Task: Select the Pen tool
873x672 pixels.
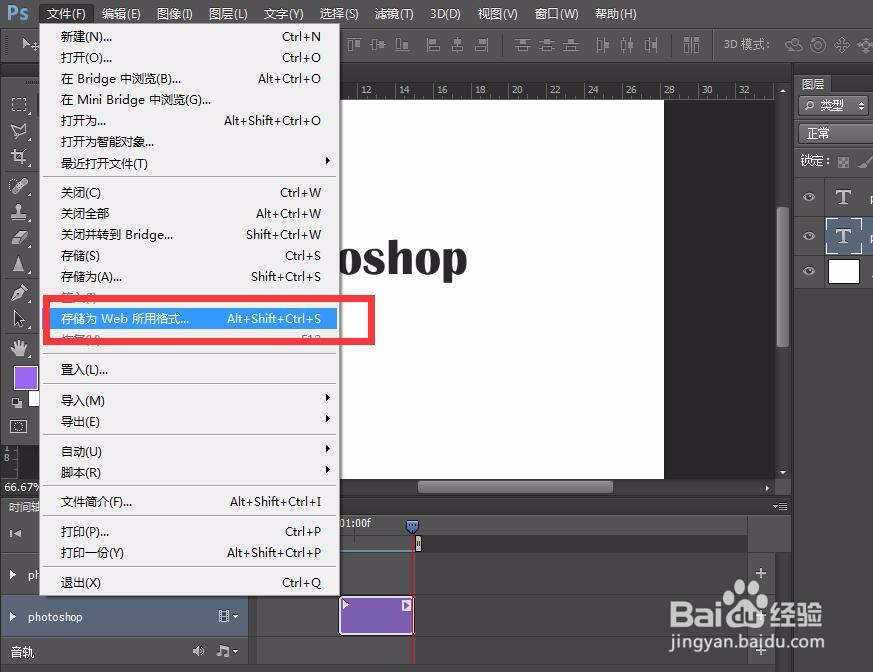Action: tap(19, 293)
